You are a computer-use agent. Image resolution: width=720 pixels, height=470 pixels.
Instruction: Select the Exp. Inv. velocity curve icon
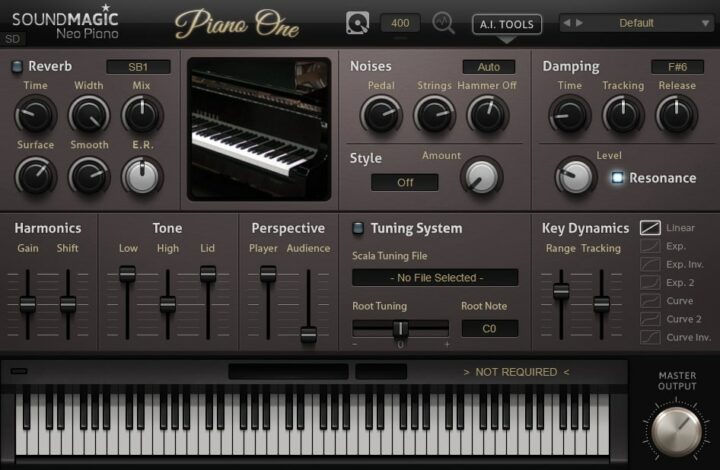(650, 264)
